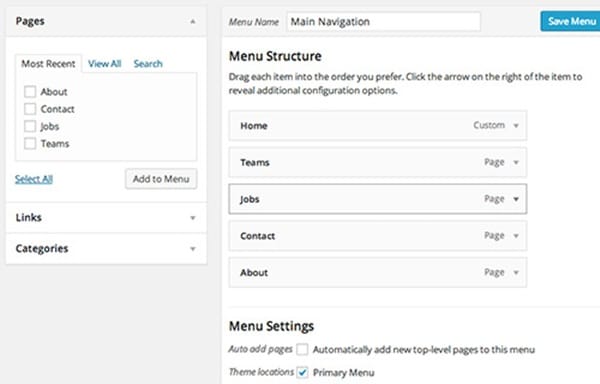600x384 pixels.
Task: Click the Links panel heading text
Action: [x=28, y=218]
